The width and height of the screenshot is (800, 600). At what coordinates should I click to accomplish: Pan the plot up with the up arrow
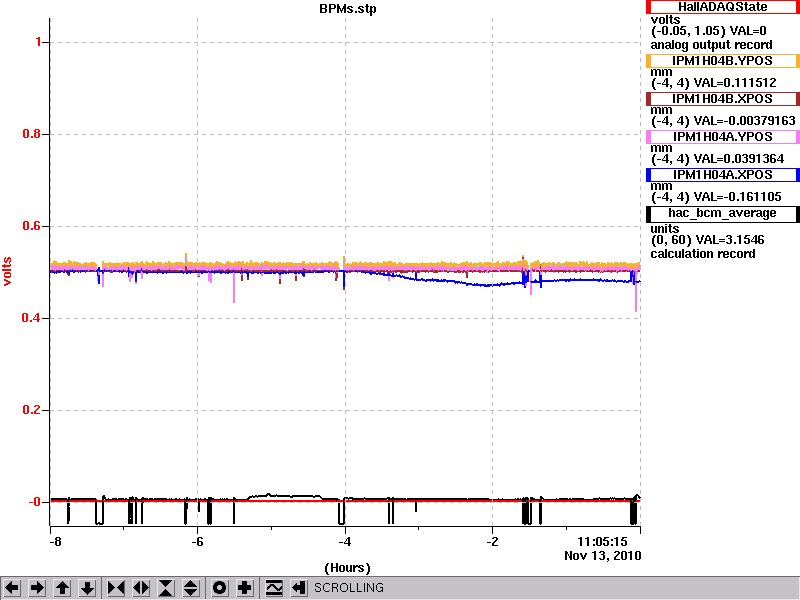click(63, 588)
